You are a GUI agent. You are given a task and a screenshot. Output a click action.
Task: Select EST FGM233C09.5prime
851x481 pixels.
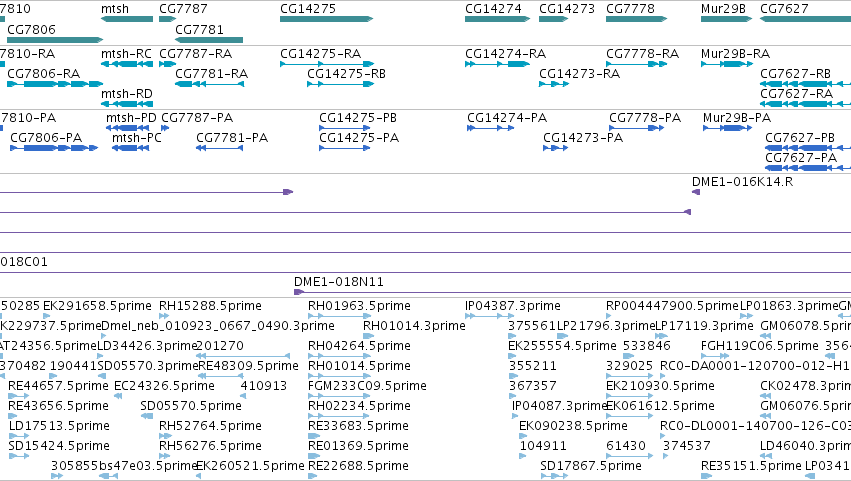point(340,396)
